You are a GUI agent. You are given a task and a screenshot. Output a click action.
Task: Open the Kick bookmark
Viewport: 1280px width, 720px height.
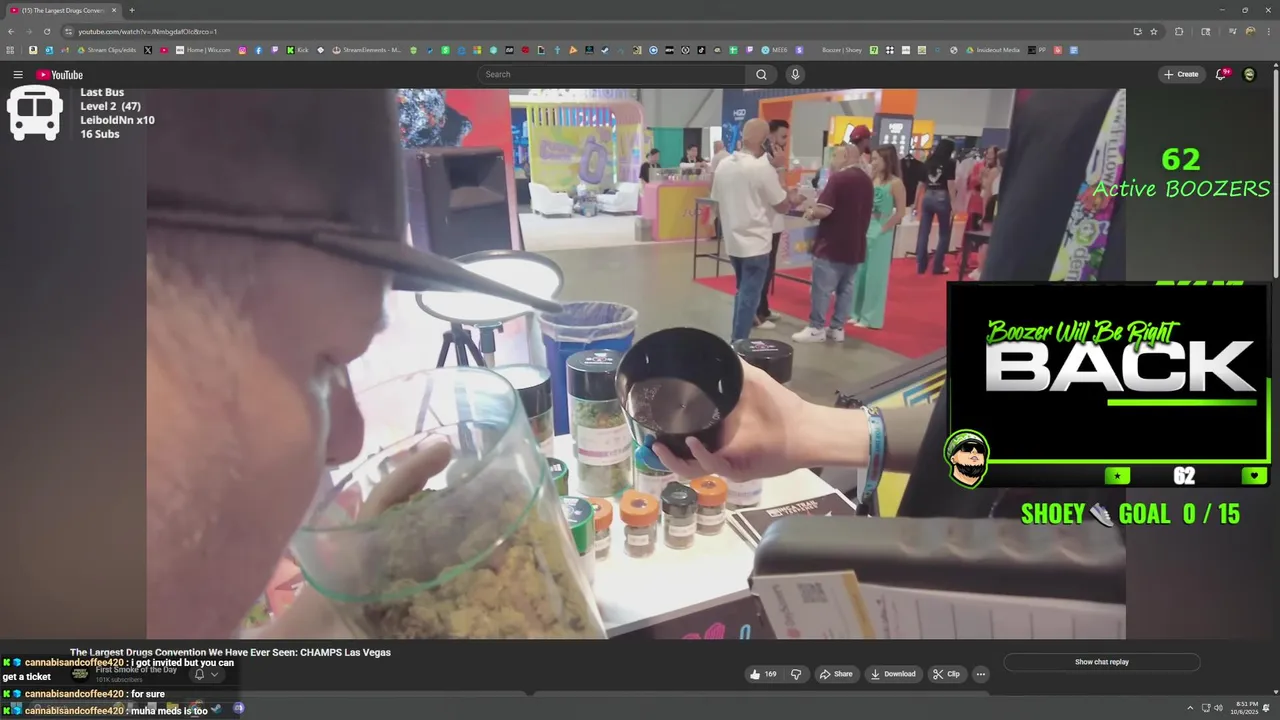[298, 50]
